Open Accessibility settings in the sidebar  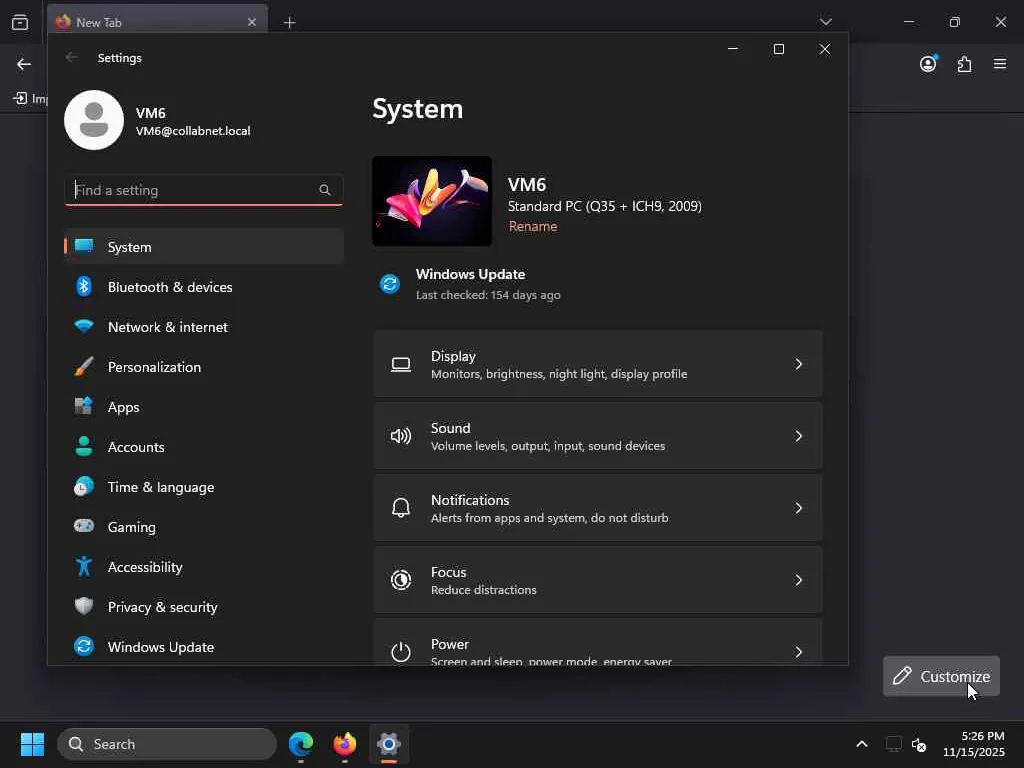[204, 567]
